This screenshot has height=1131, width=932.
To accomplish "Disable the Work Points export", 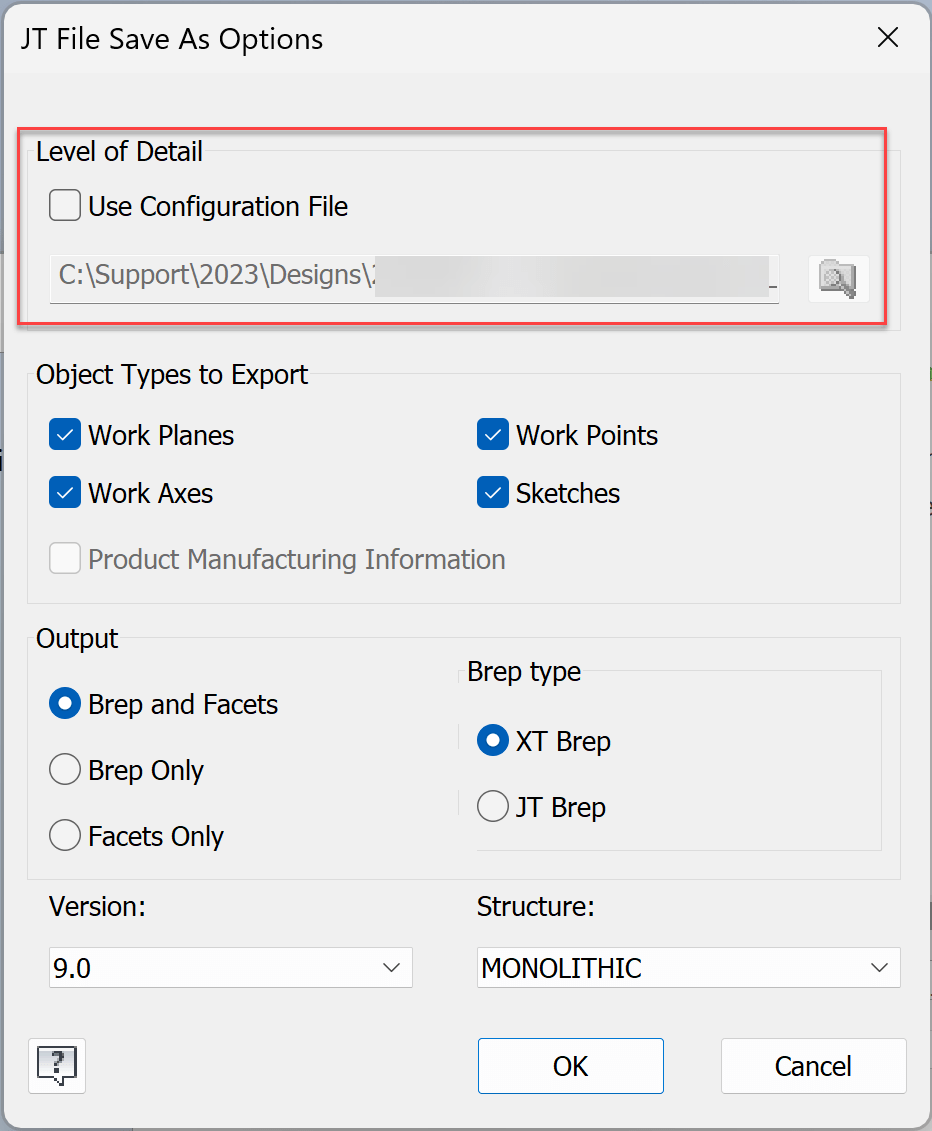I will click(x=491, y=434).
